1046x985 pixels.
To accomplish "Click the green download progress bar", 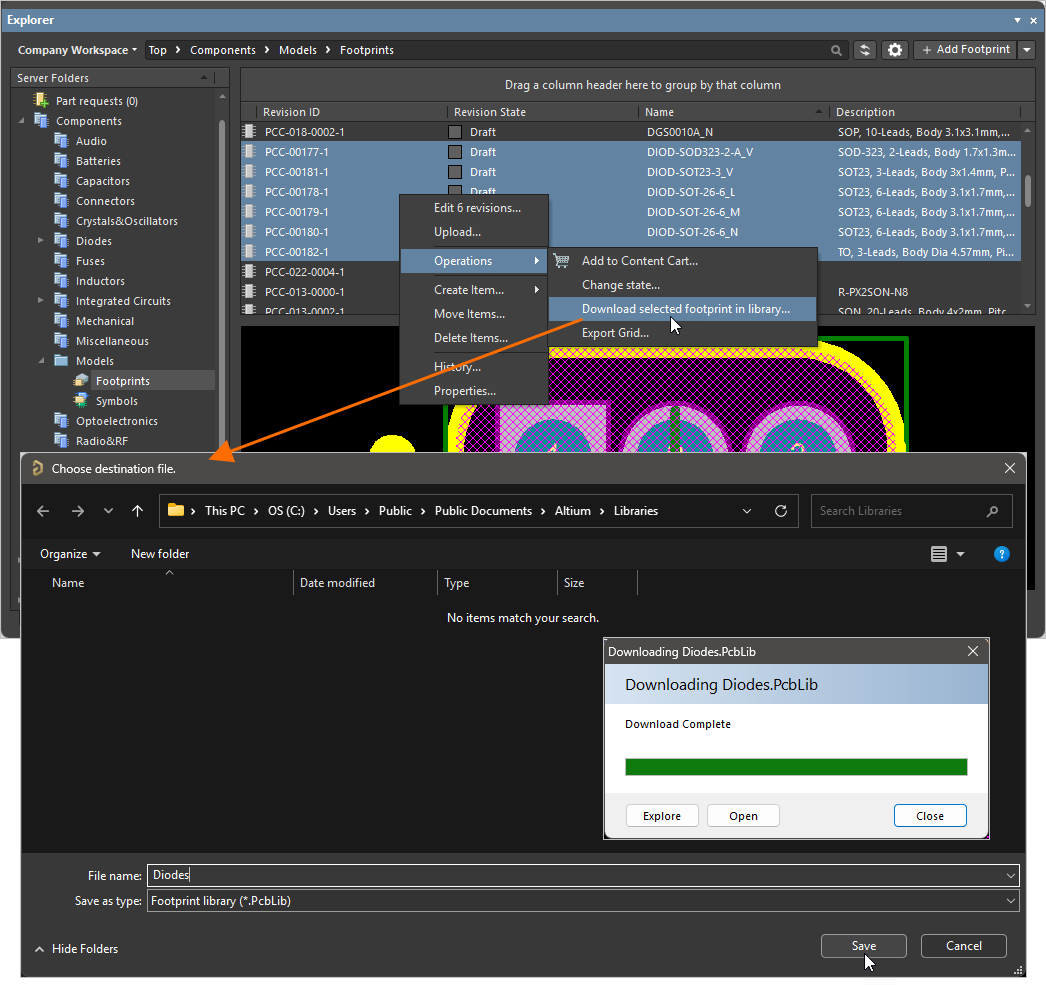I will 796,767.
